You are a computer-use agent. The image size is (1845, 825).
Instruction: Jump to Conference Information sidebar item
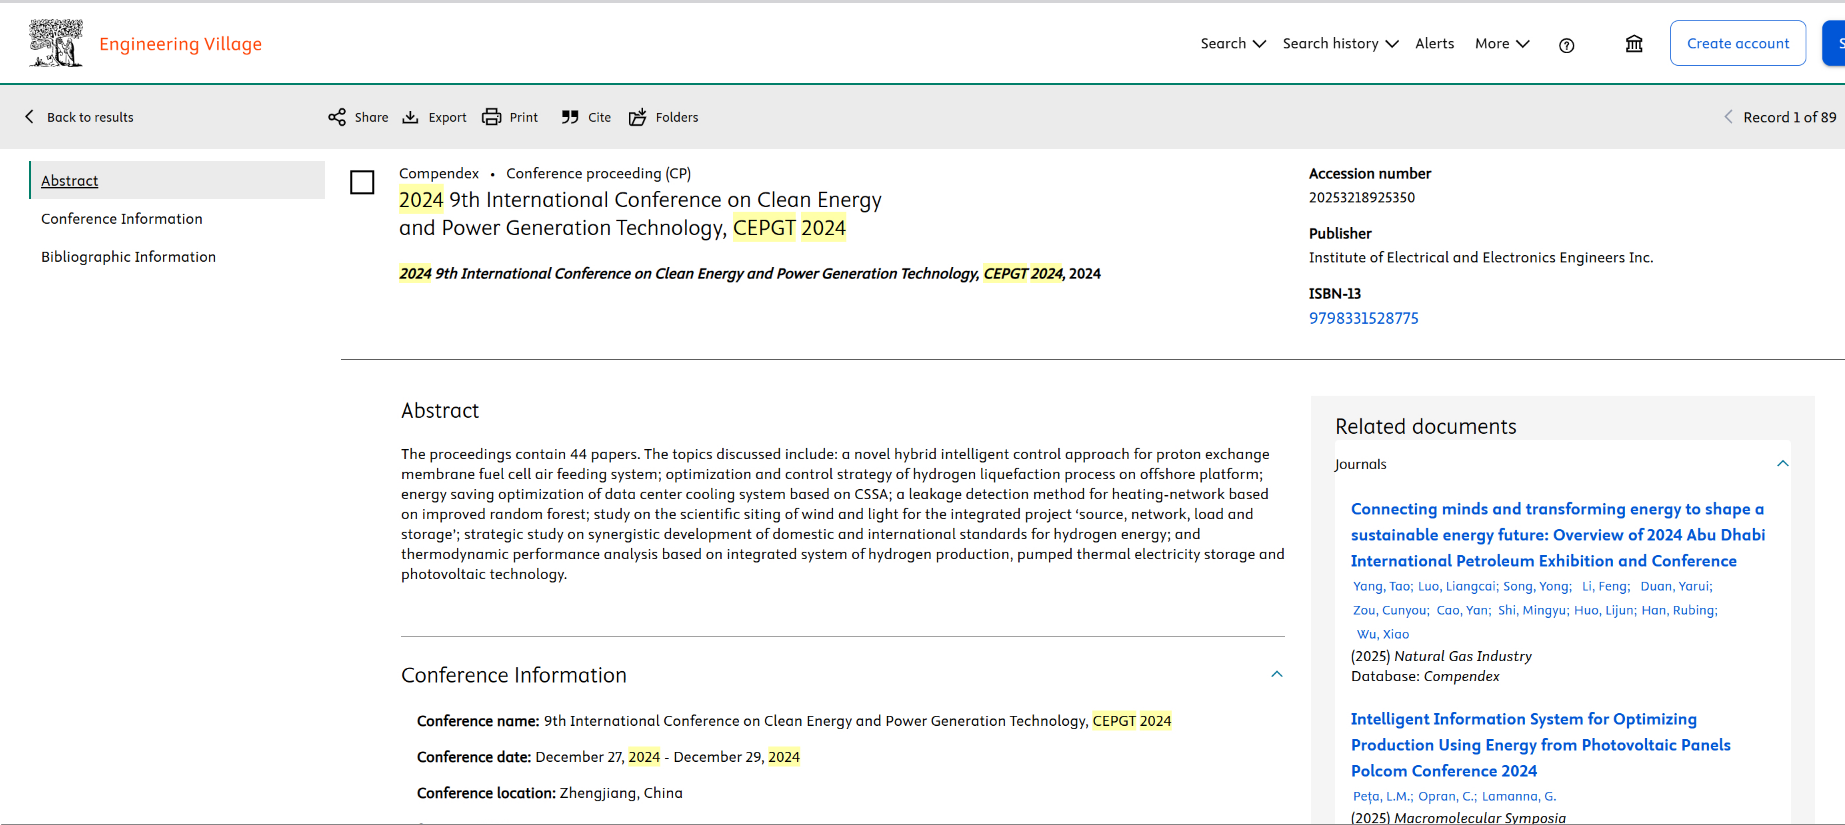click(122, 219)
